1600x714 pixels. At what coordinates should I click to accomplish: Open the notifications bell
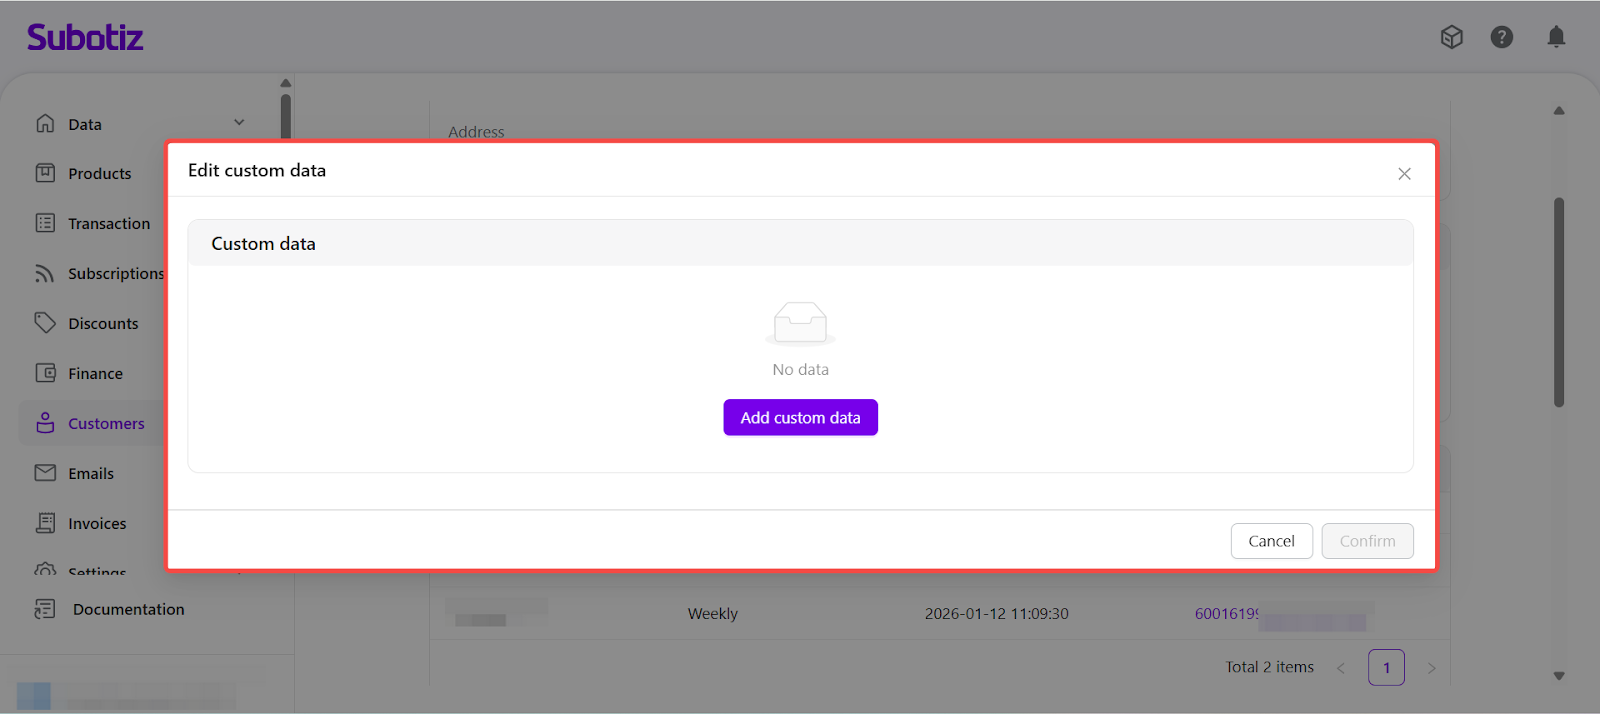[x=1556, y=37]
